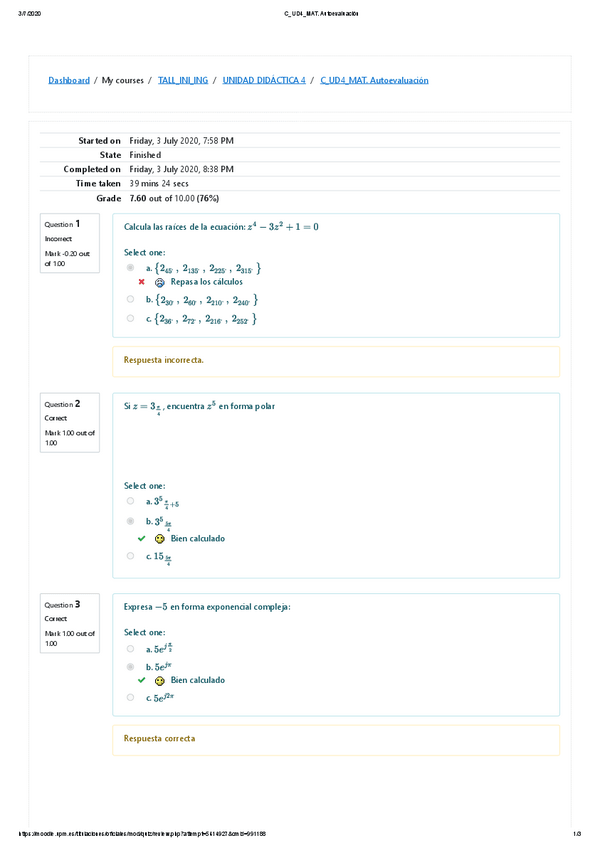This screenshot has width=600, height=848.
Task: Select option b in Question 3
Action: click(130, 667)
